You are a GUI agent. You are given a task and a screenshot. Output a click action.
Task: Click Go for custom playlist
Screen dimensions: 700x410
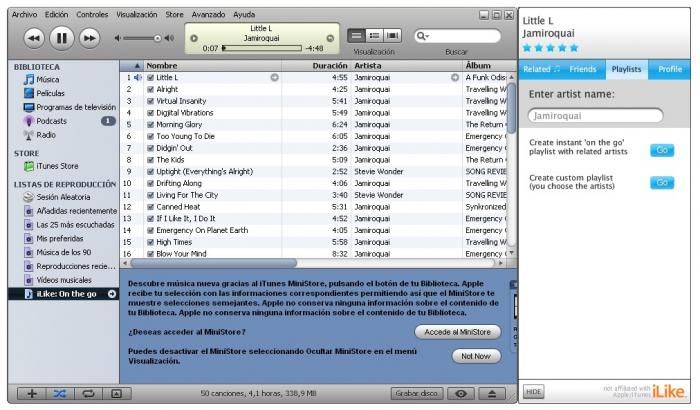pyautogui.click(x=662, y=182)
